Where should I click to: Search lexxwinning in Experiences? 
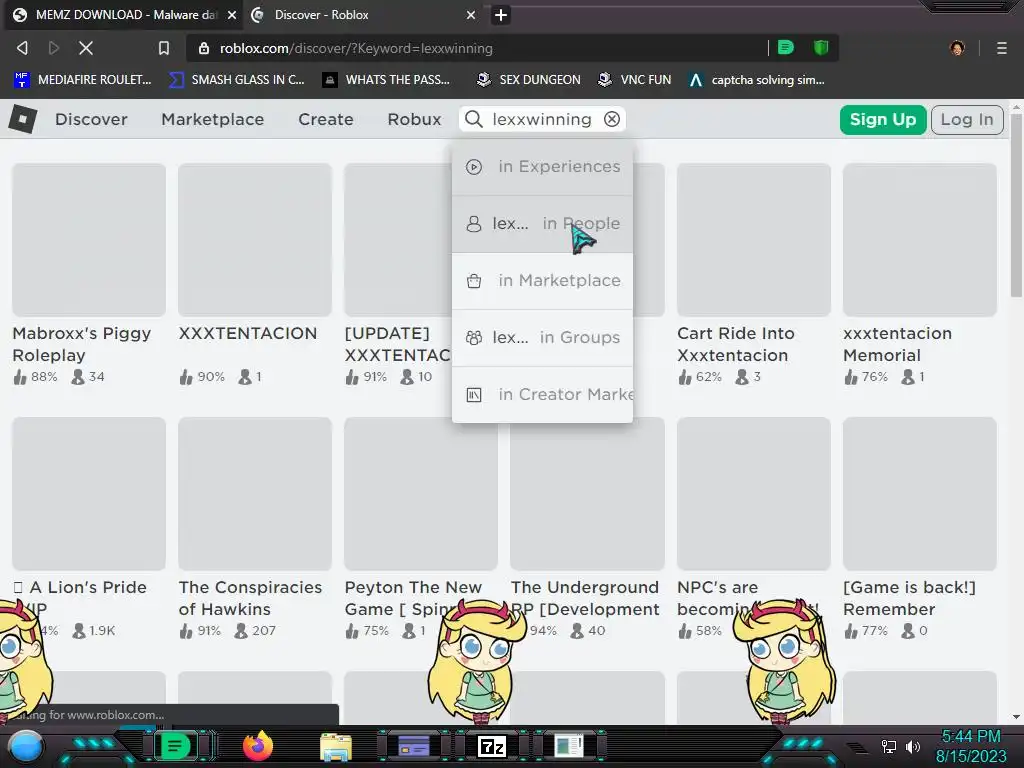pos(542,167)
